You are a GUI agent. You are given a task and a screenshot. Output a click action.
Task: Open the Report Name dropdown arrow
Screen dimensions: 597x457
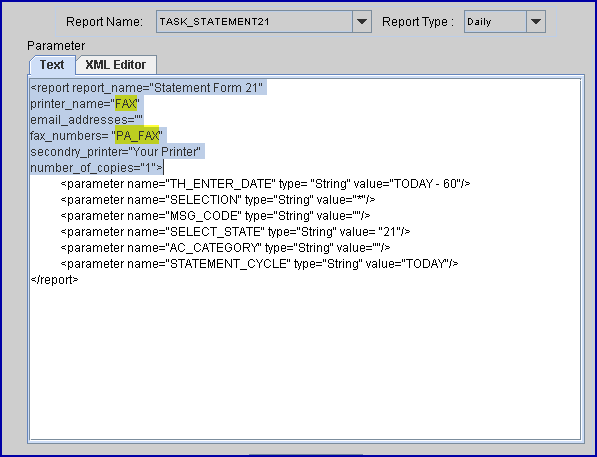362,22
